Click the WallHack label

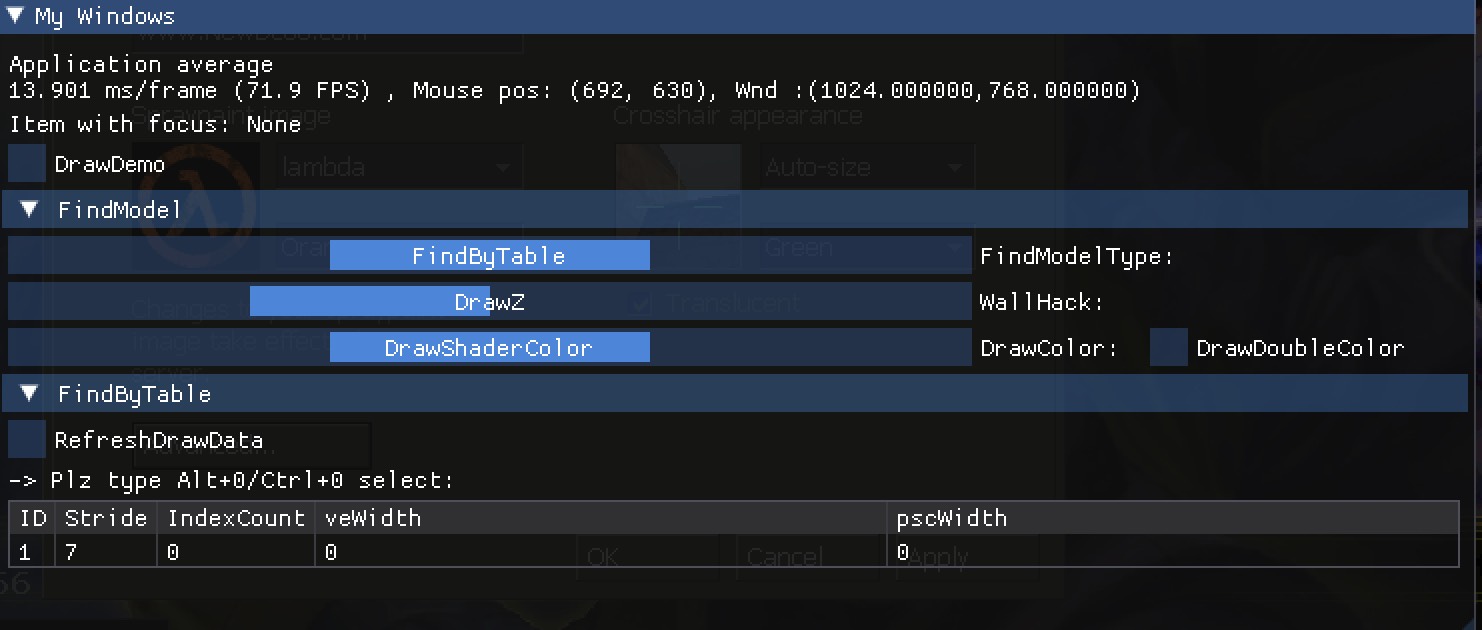[1041, 302]
